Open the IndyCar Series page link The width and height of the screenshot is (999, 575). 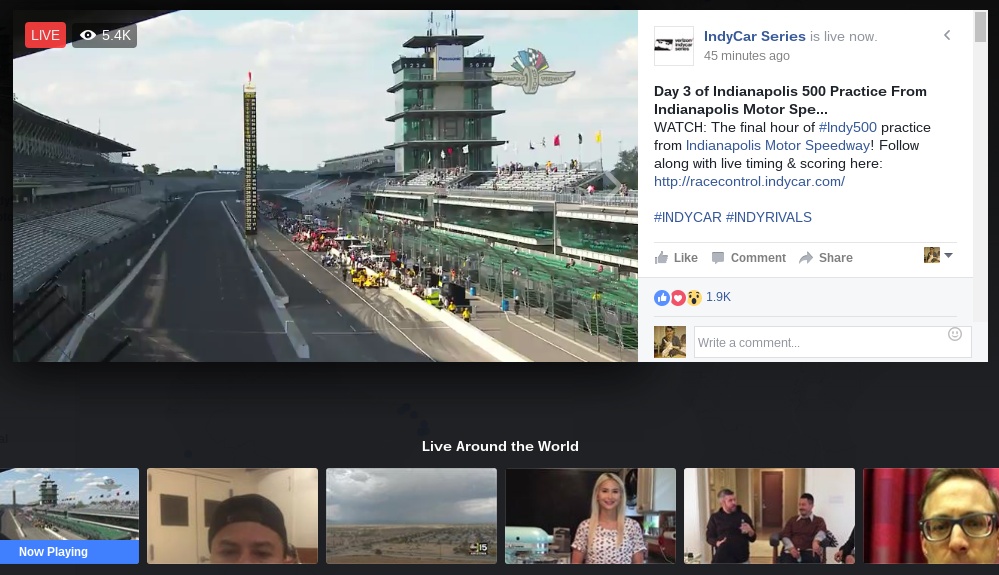click(x=754, y=36)
